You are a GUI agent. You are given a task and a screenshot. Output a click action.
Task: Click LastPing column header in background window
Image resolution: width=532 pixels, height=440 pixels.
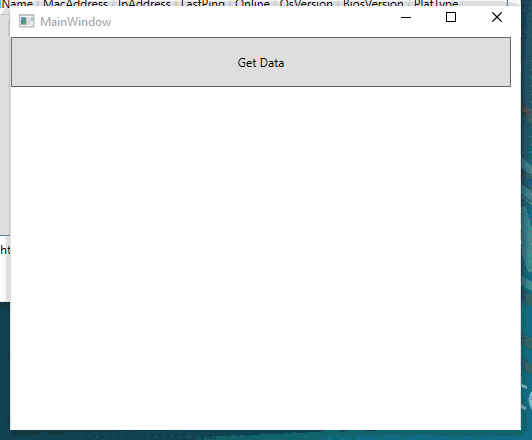(x=203, y=3)
